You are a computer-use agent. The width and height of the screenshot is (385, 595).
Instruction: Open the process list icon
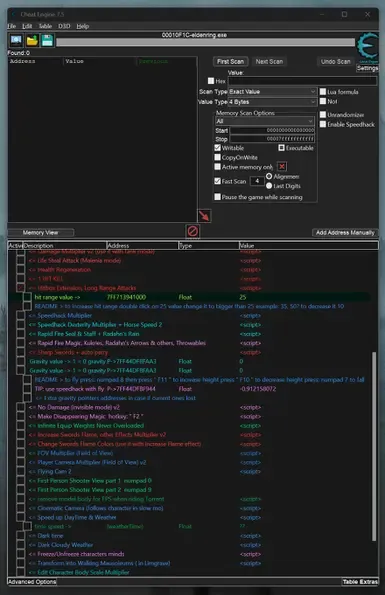[x=16, y=40]
